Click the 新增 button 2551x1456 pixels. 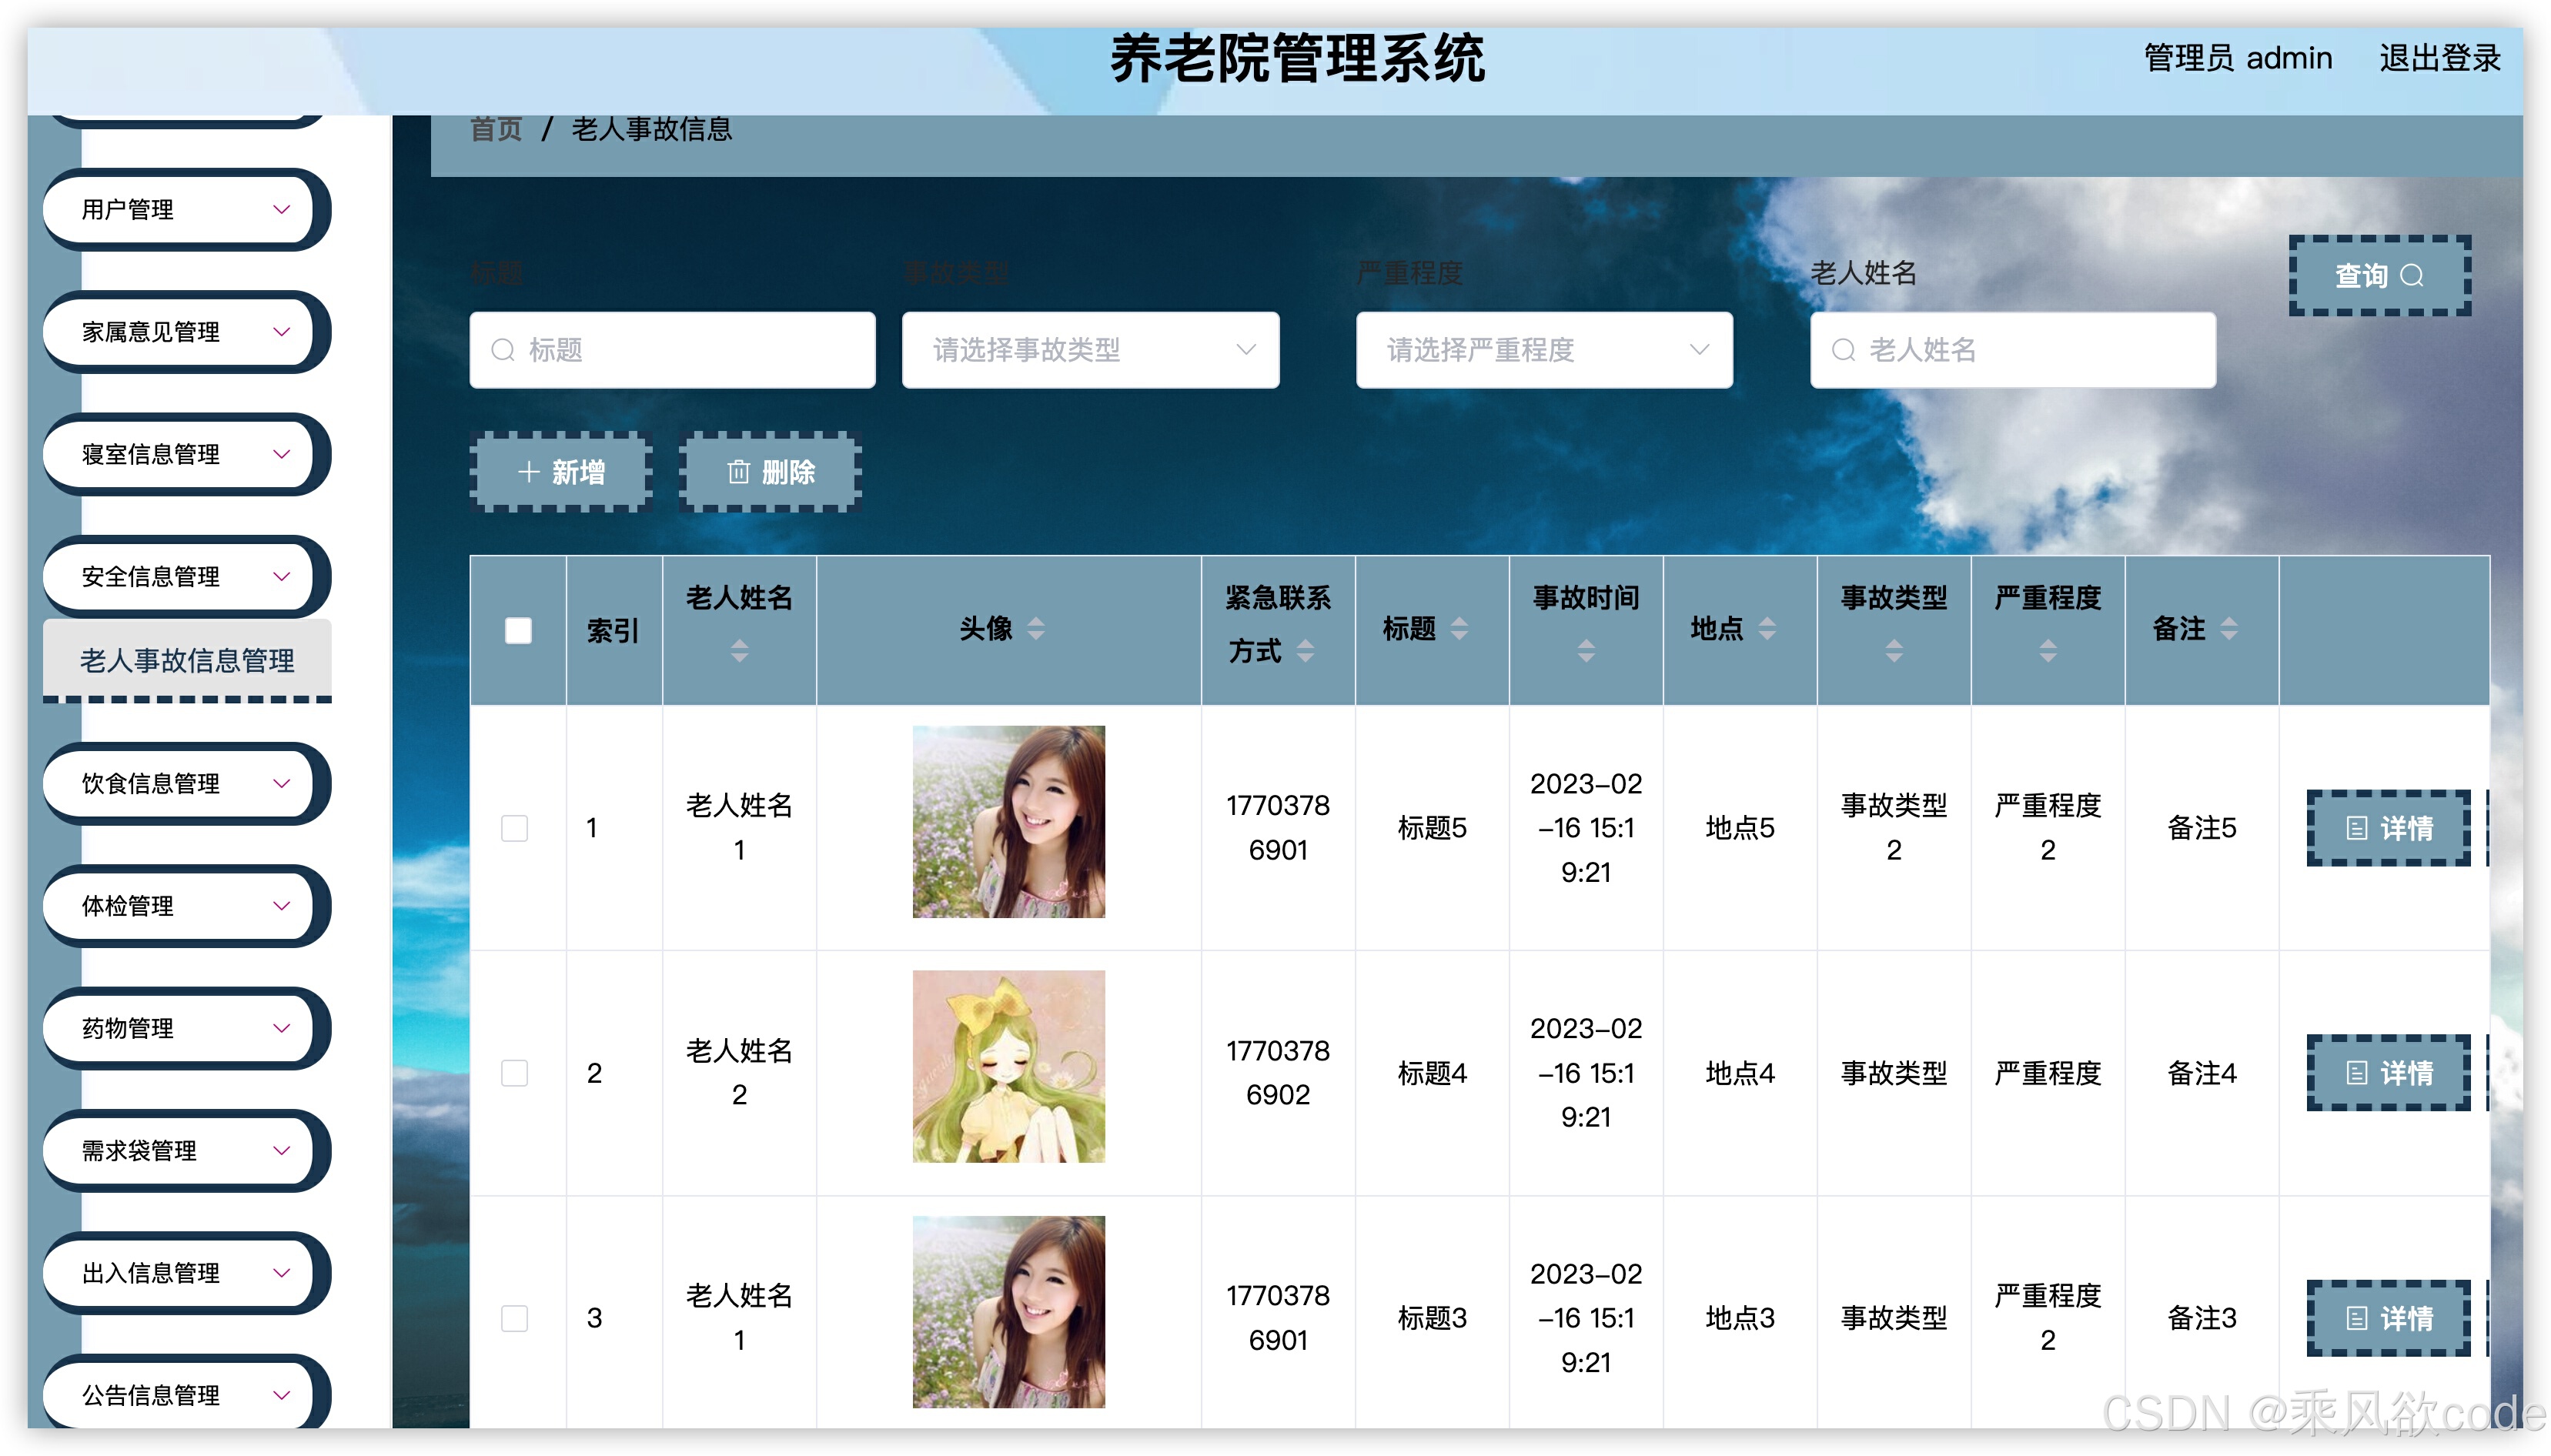click(561, 472)
